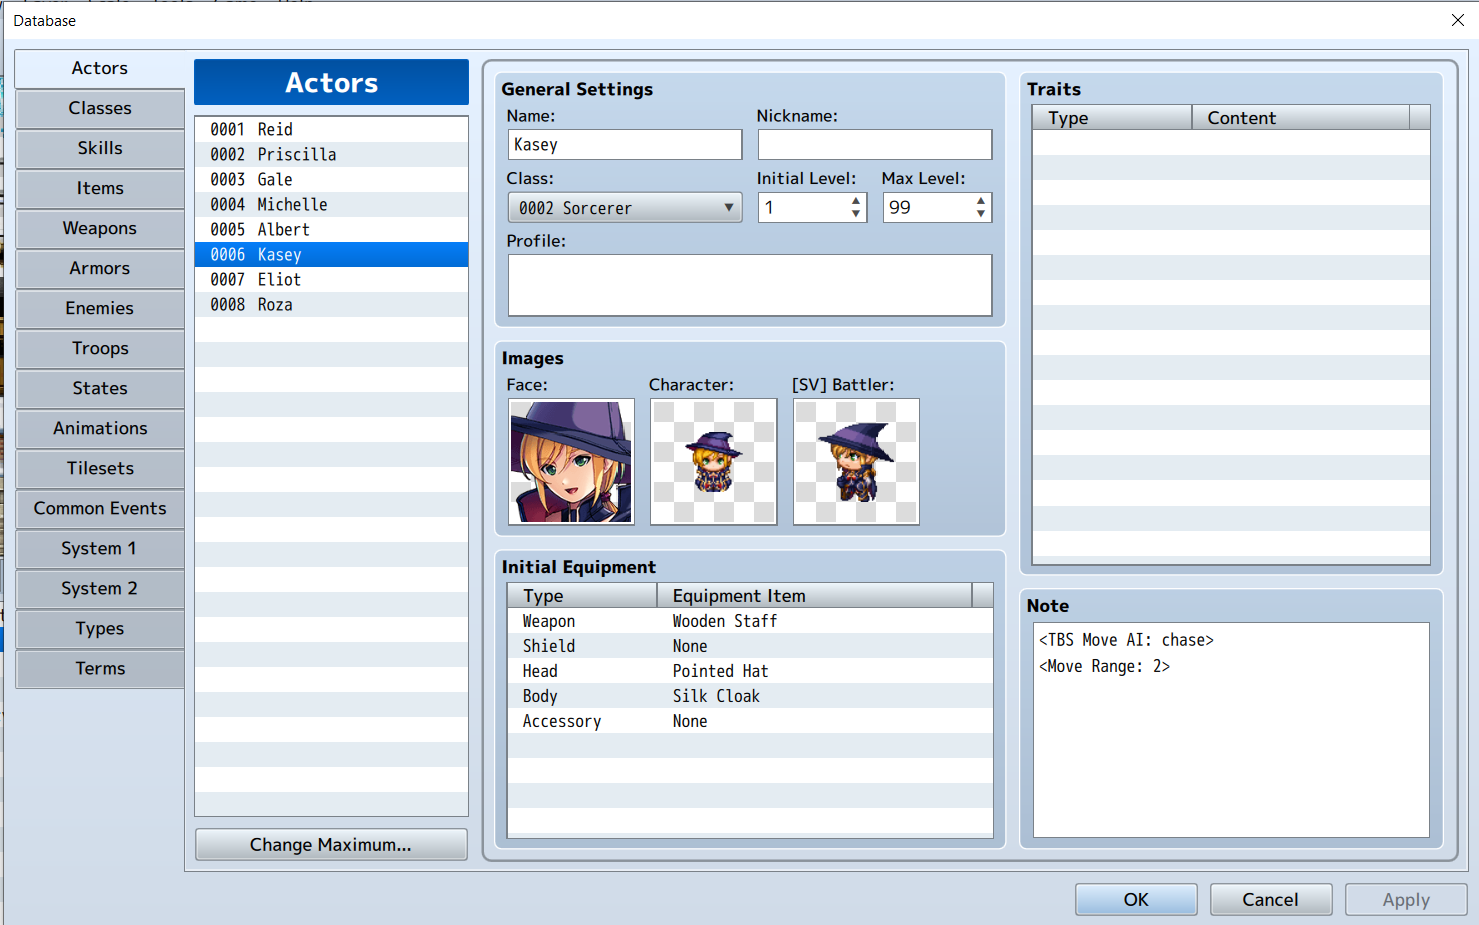Click the Change Maximum button
This screenshot has height=925, width=1479.
tap(331, 845)
